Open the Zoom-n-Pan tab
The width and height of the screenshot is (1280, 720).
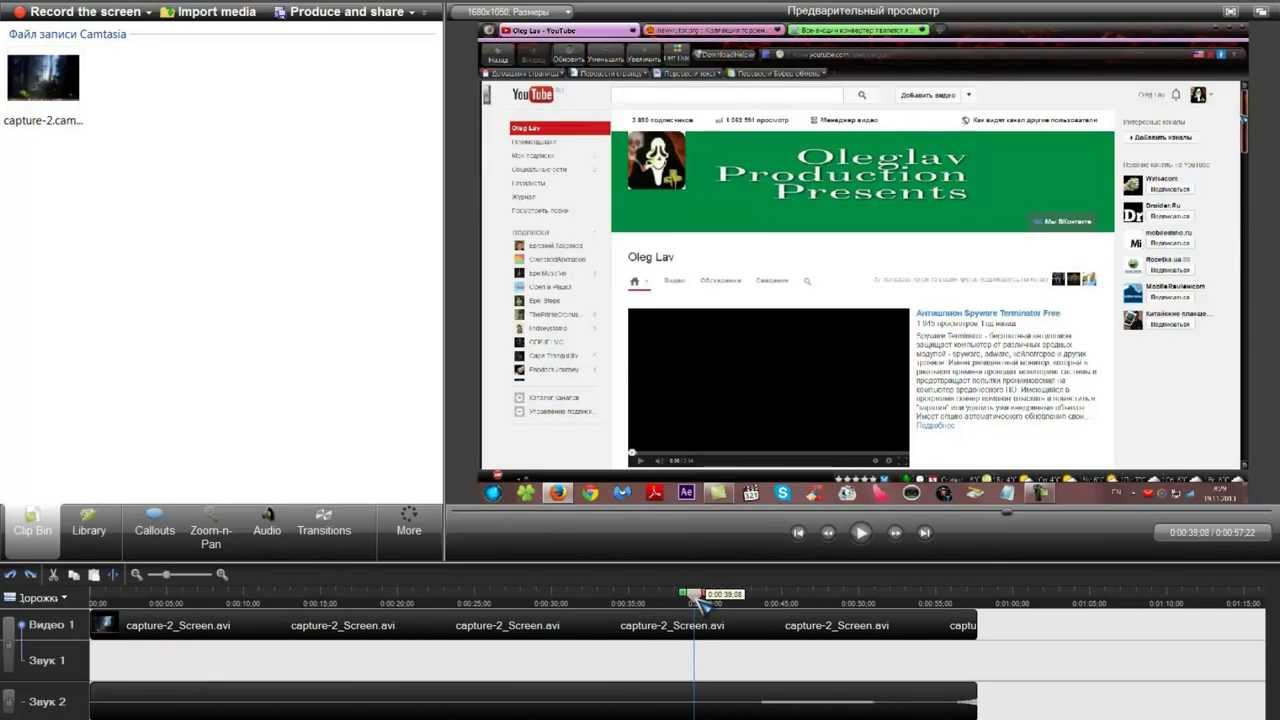click(x=211, y=528)
